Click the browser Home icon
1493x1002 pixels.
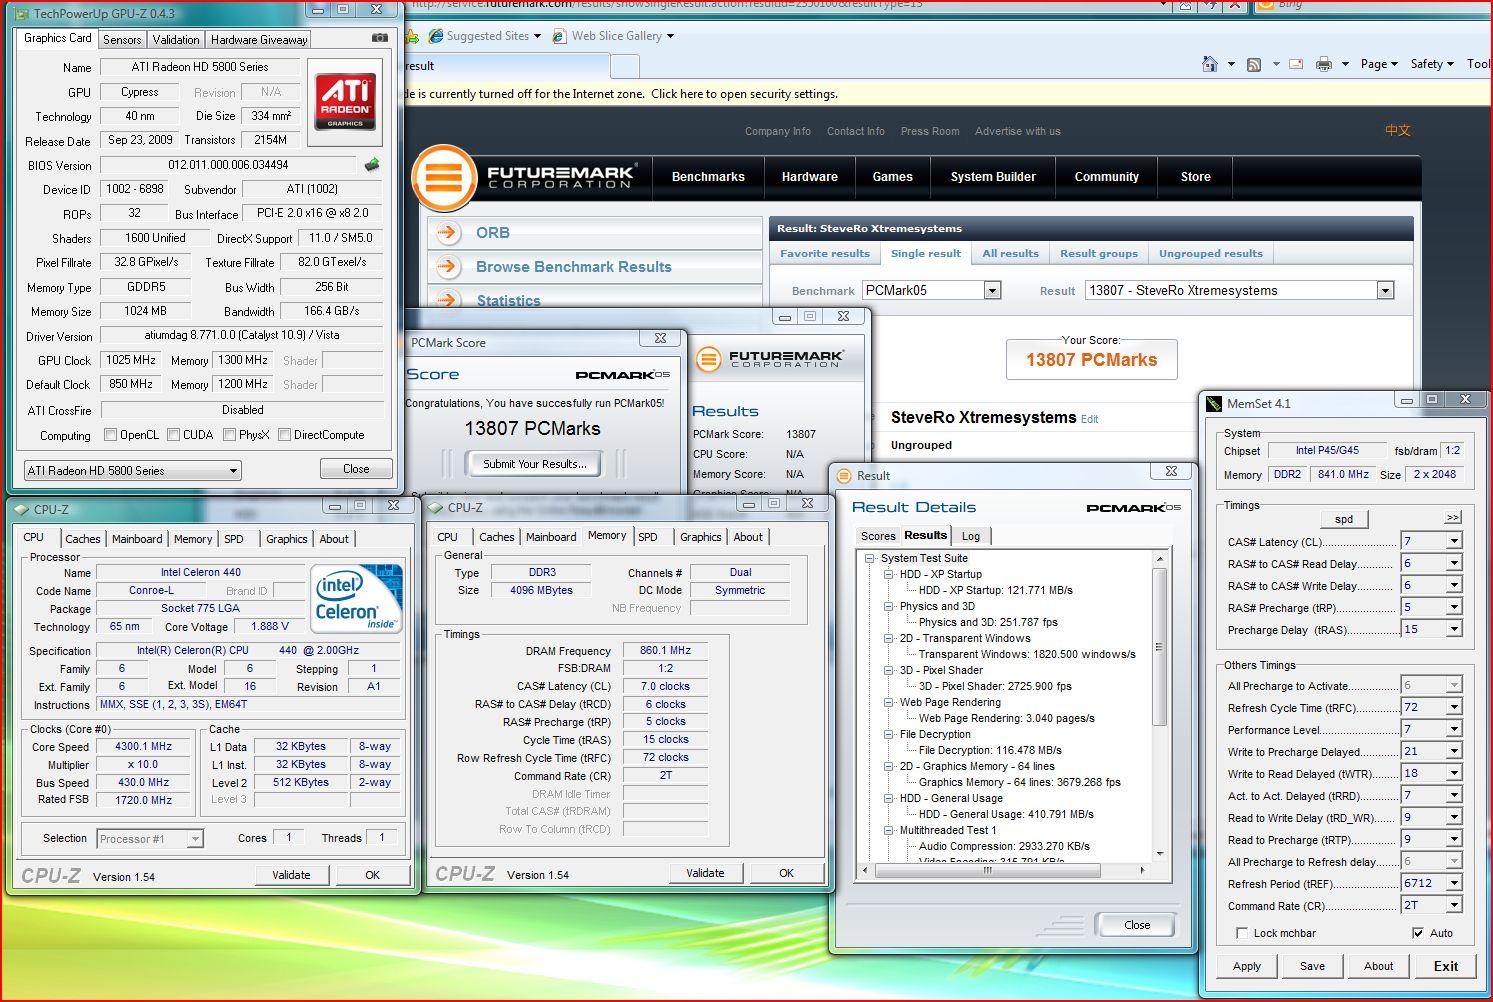(1209, 64)
